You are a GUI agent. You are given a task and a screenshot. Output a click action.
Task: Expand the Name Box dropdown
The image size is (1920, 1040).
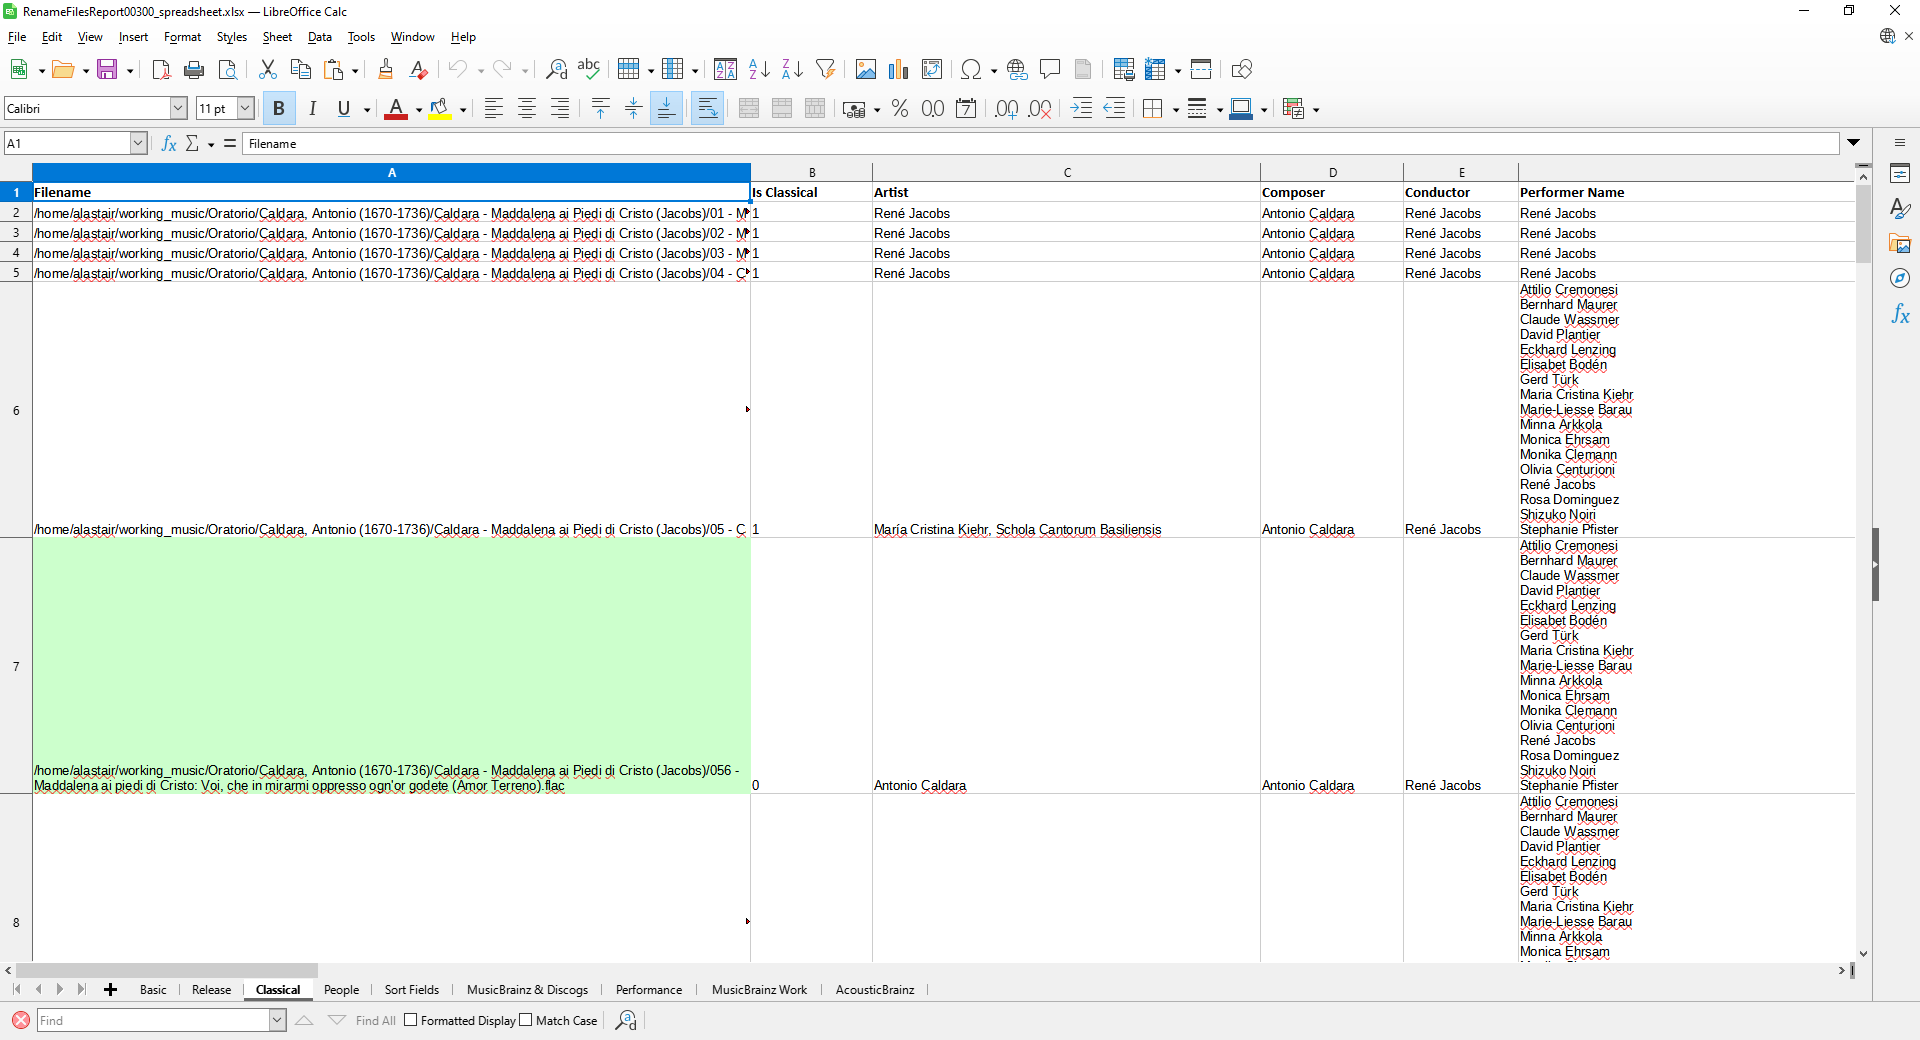point(138,144)
